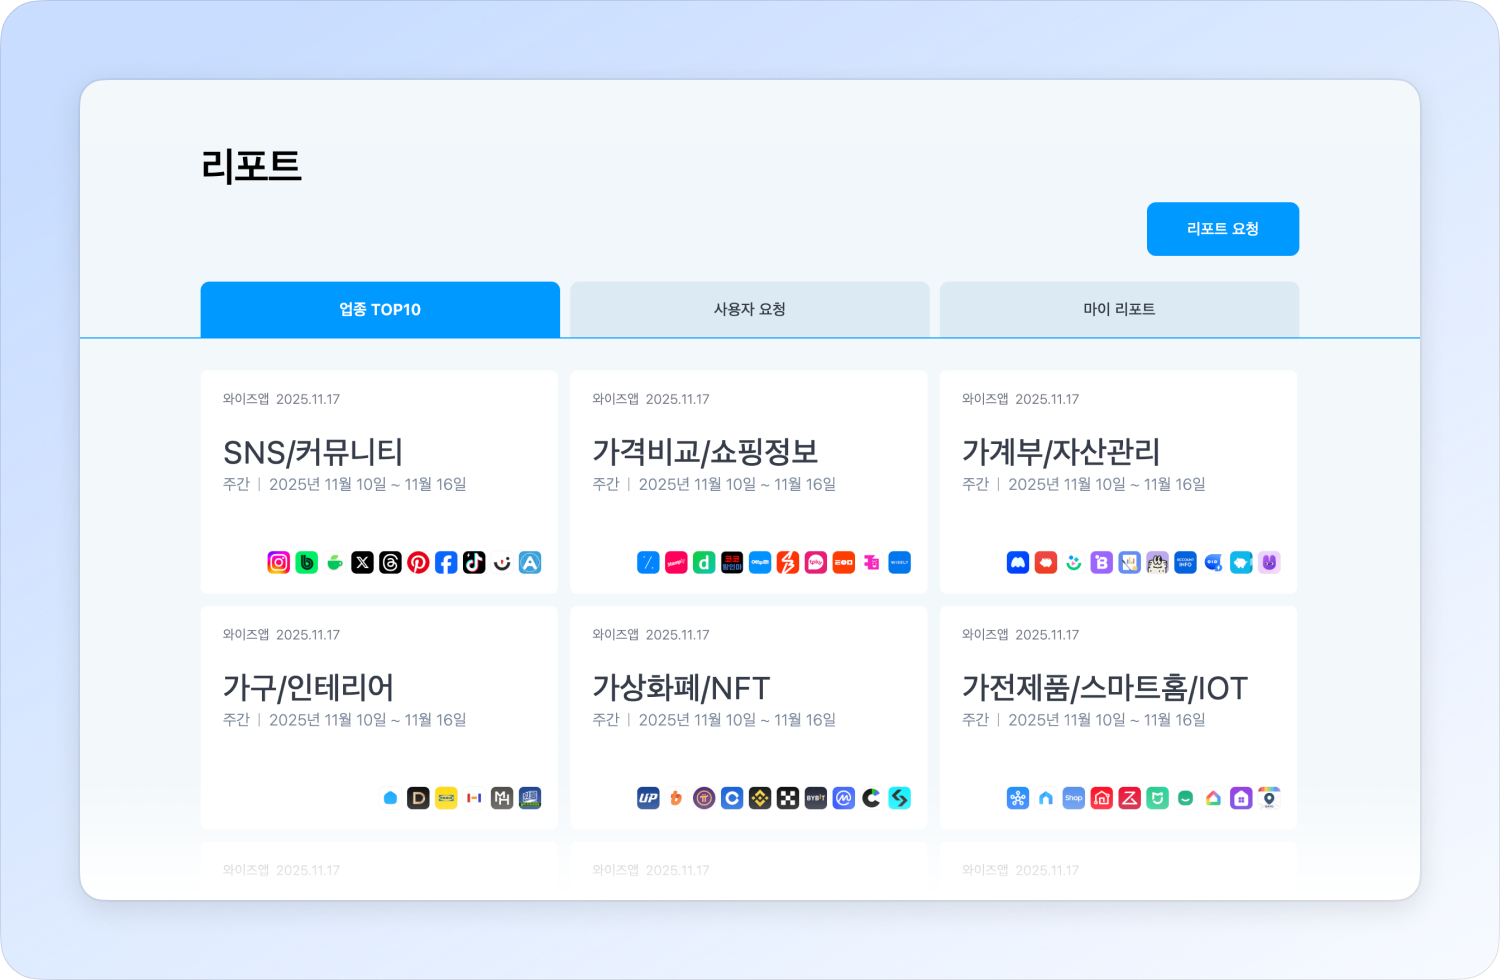Click '와이즈앱 2025.11.17' above 가구/인테리어
The width and height of the screenshot is (1500, 980).
click(281, 635)
